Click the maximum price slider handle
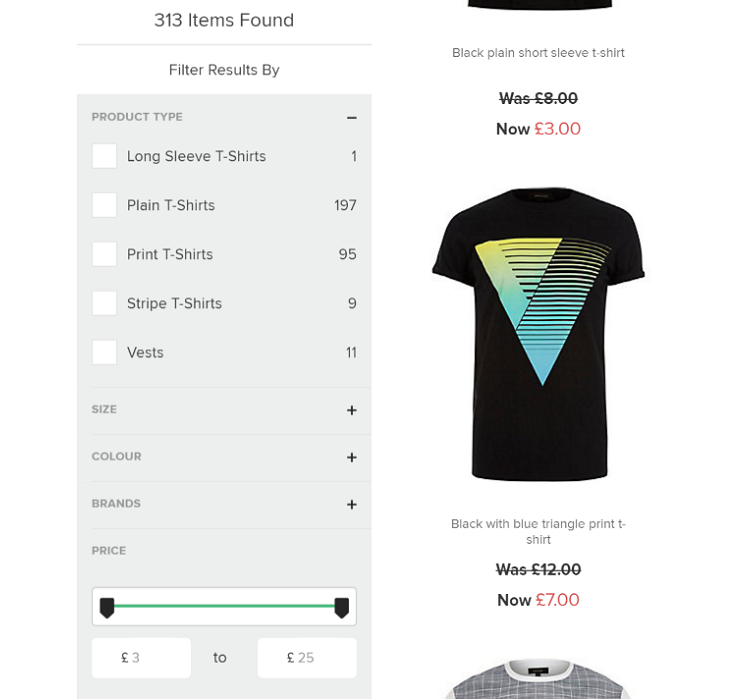 (342, 608)
